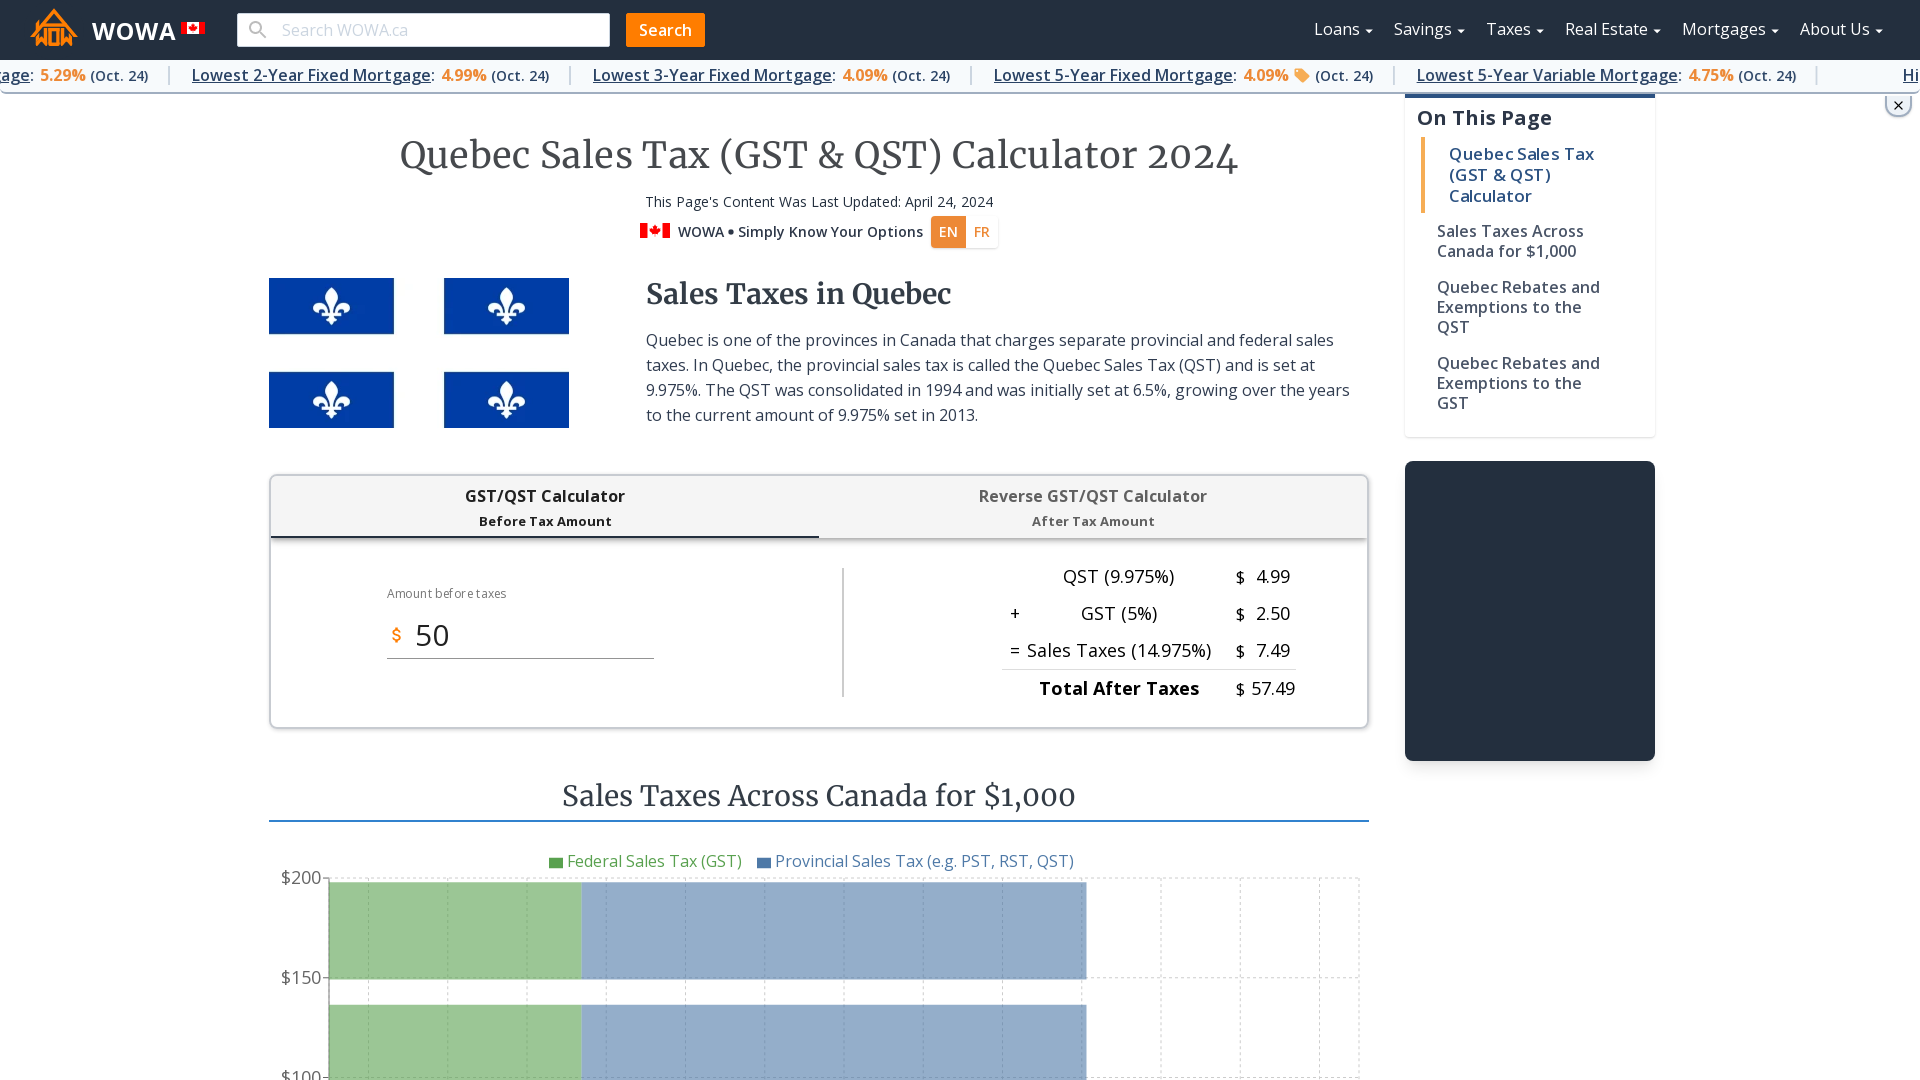Click the Quebec fleur-de-lis top-left icon
1920x1080 pixels.
tap(331, 306)
